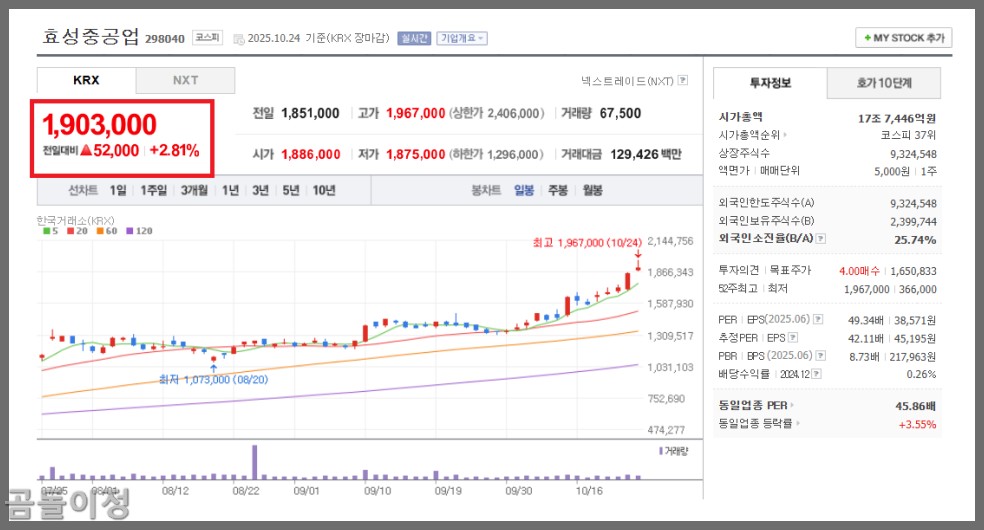Viewport: 984px width, 530px height.
Task: Click the 거래량 volume legend label
Action: click(x=673, y=451)
